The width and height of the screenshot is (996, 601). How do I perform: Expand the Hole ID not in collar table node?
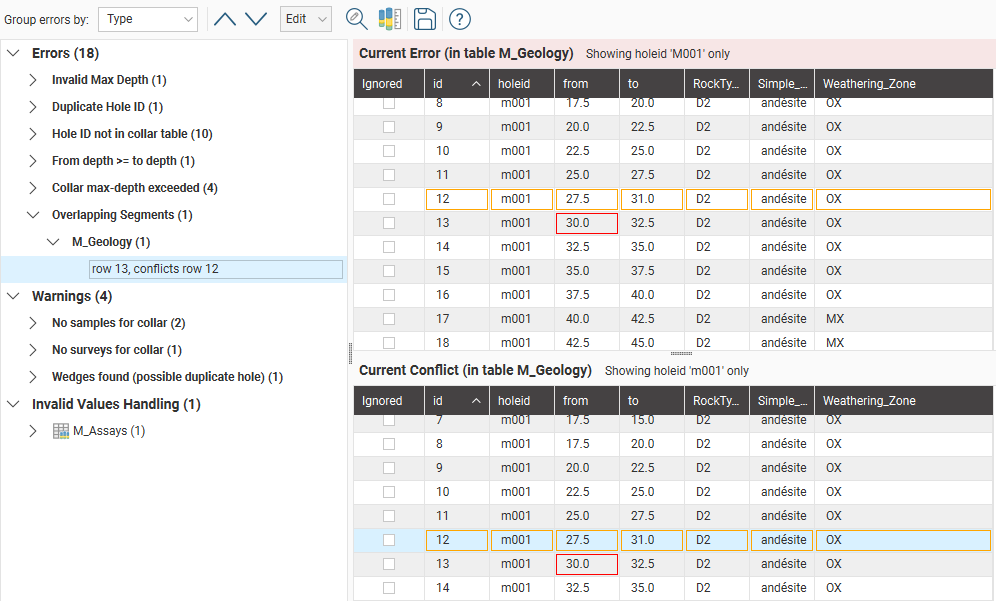click(33, 134)
